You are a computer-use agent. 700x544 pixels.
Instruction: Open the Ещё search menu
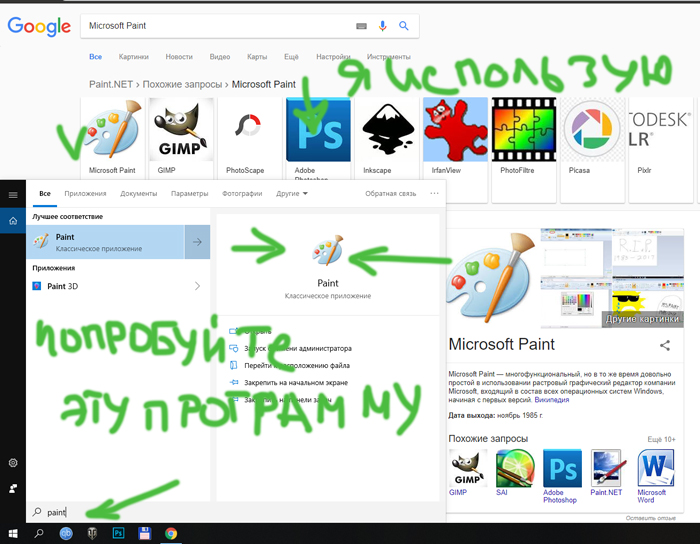291,57
